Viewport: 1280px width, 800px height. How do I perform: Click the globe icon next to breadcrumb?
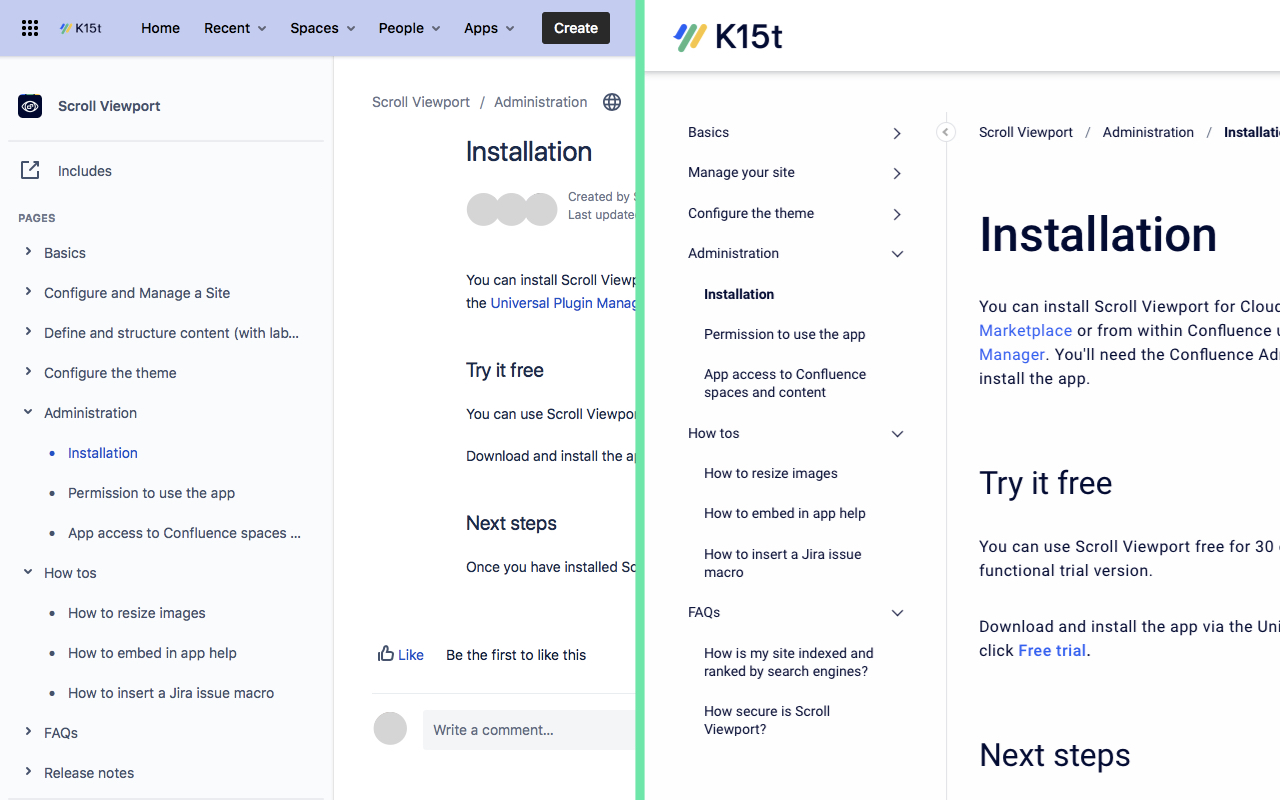[x=612, y=102]
